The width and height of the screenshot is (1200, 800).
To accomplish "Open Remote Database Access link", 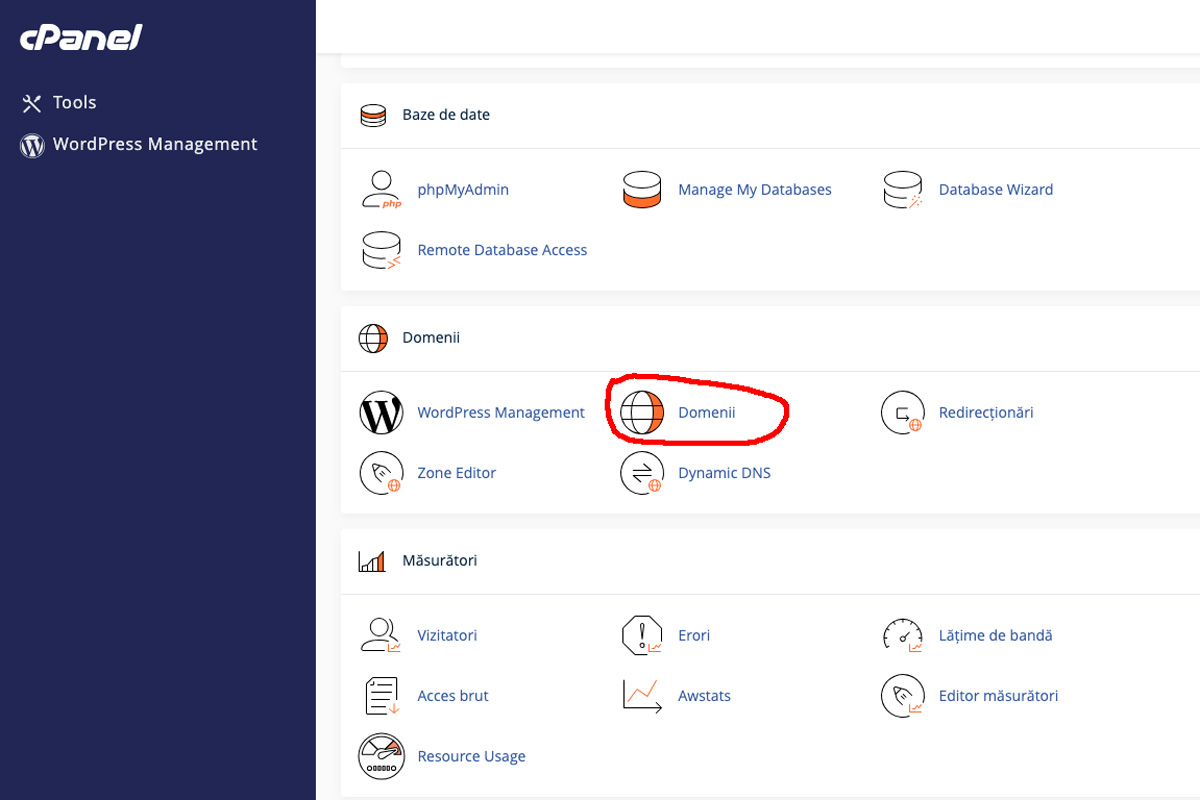I will pos(502,250).
